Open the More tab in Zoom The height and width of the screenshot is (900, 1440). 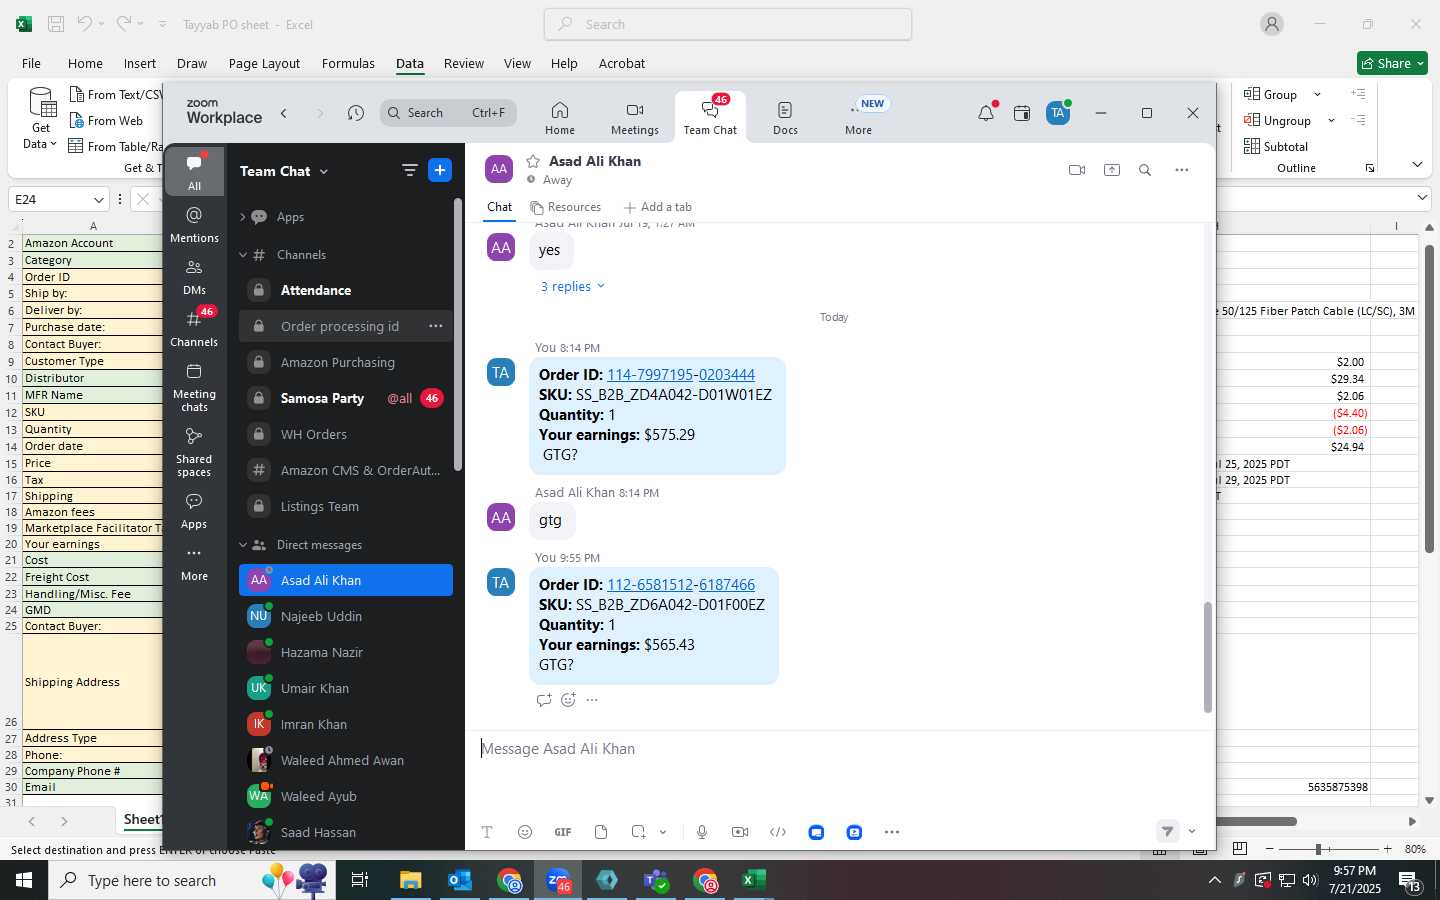click(858, 118)
